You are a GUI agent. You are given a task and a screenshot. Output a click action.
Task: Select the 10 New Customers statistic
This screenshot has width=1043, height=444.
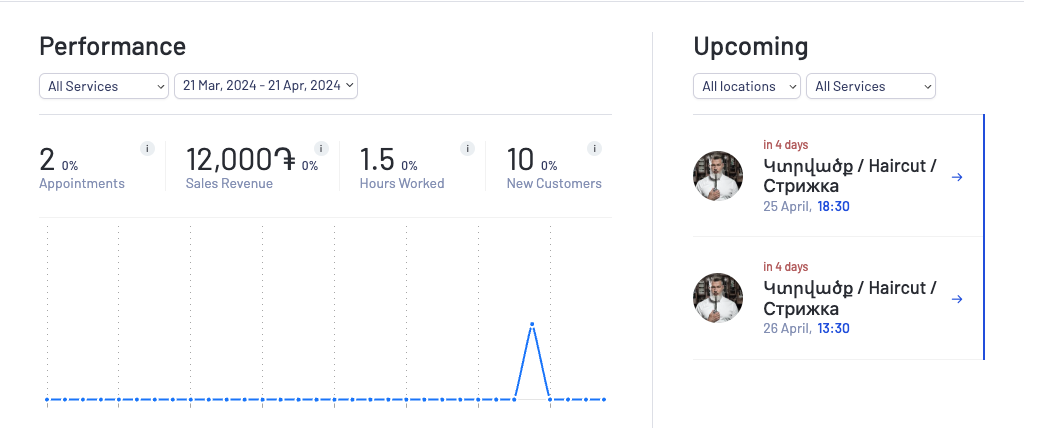point(520,160)
